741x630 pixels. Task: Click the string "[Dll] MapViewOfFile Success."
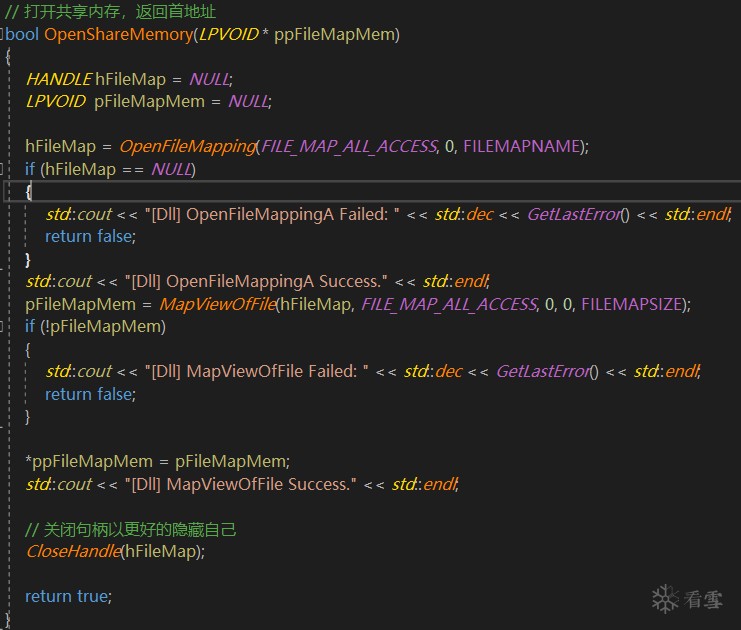point(241,484)
